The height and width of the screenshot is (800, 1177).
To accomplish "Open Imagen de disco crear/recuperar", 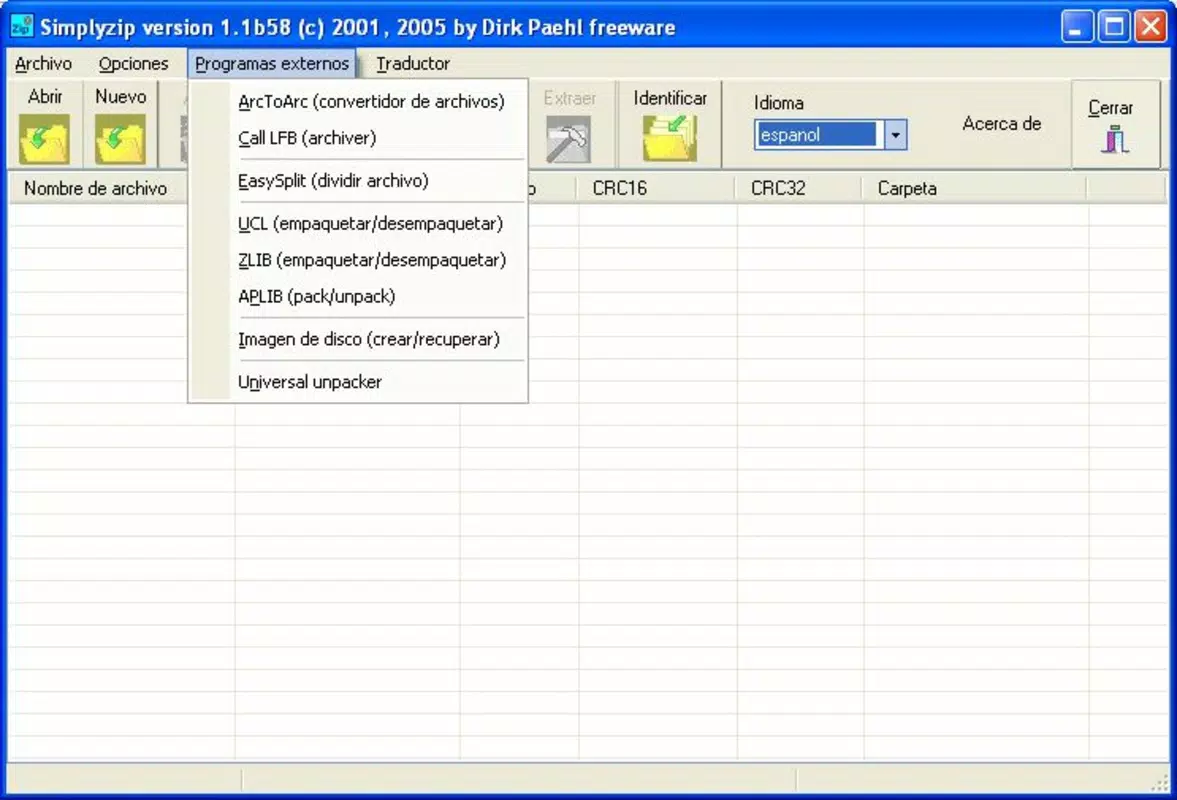I will 369,339.
